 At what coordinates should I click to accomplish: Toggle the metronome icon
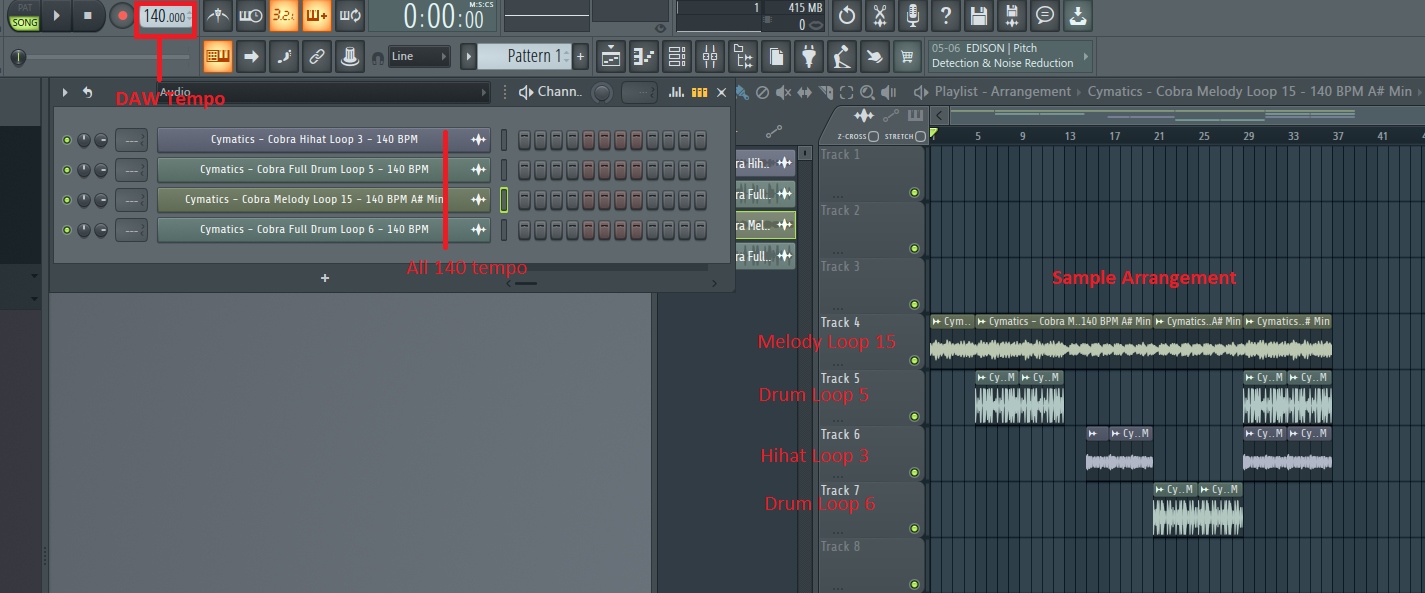click(217, 16)
